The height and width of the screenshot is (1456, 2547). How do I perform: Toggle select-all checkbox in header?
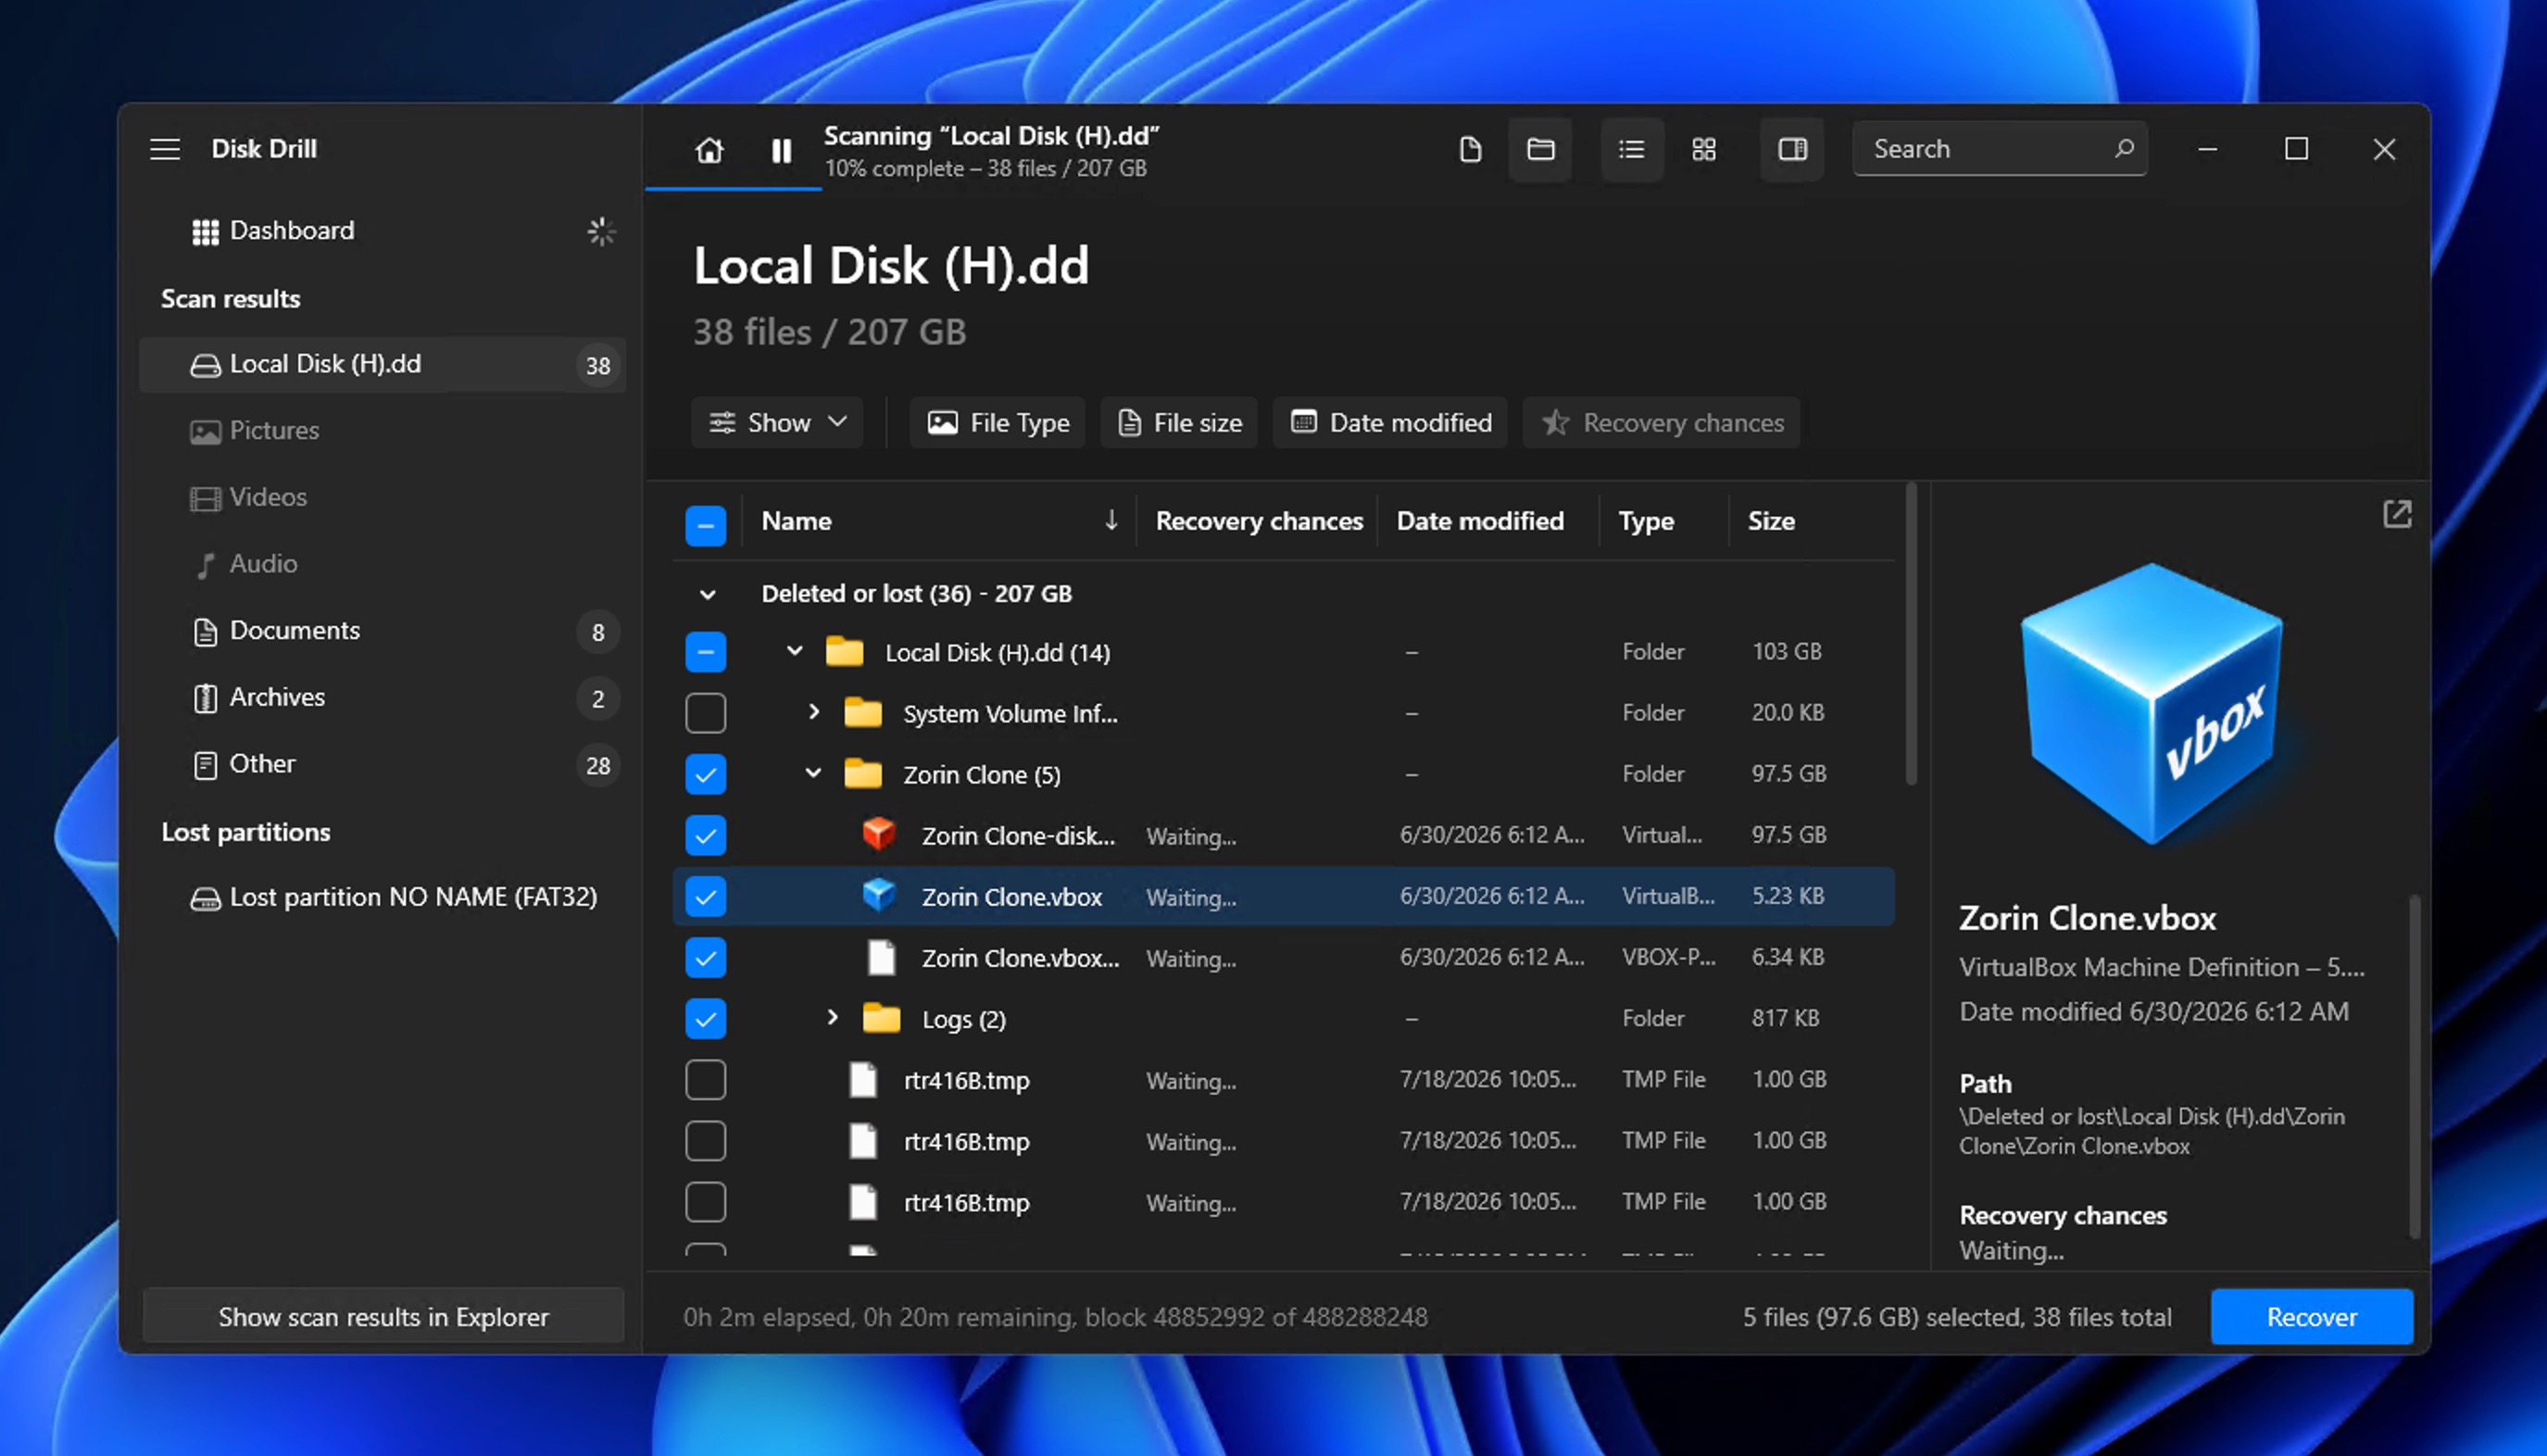tap(705, 526)
